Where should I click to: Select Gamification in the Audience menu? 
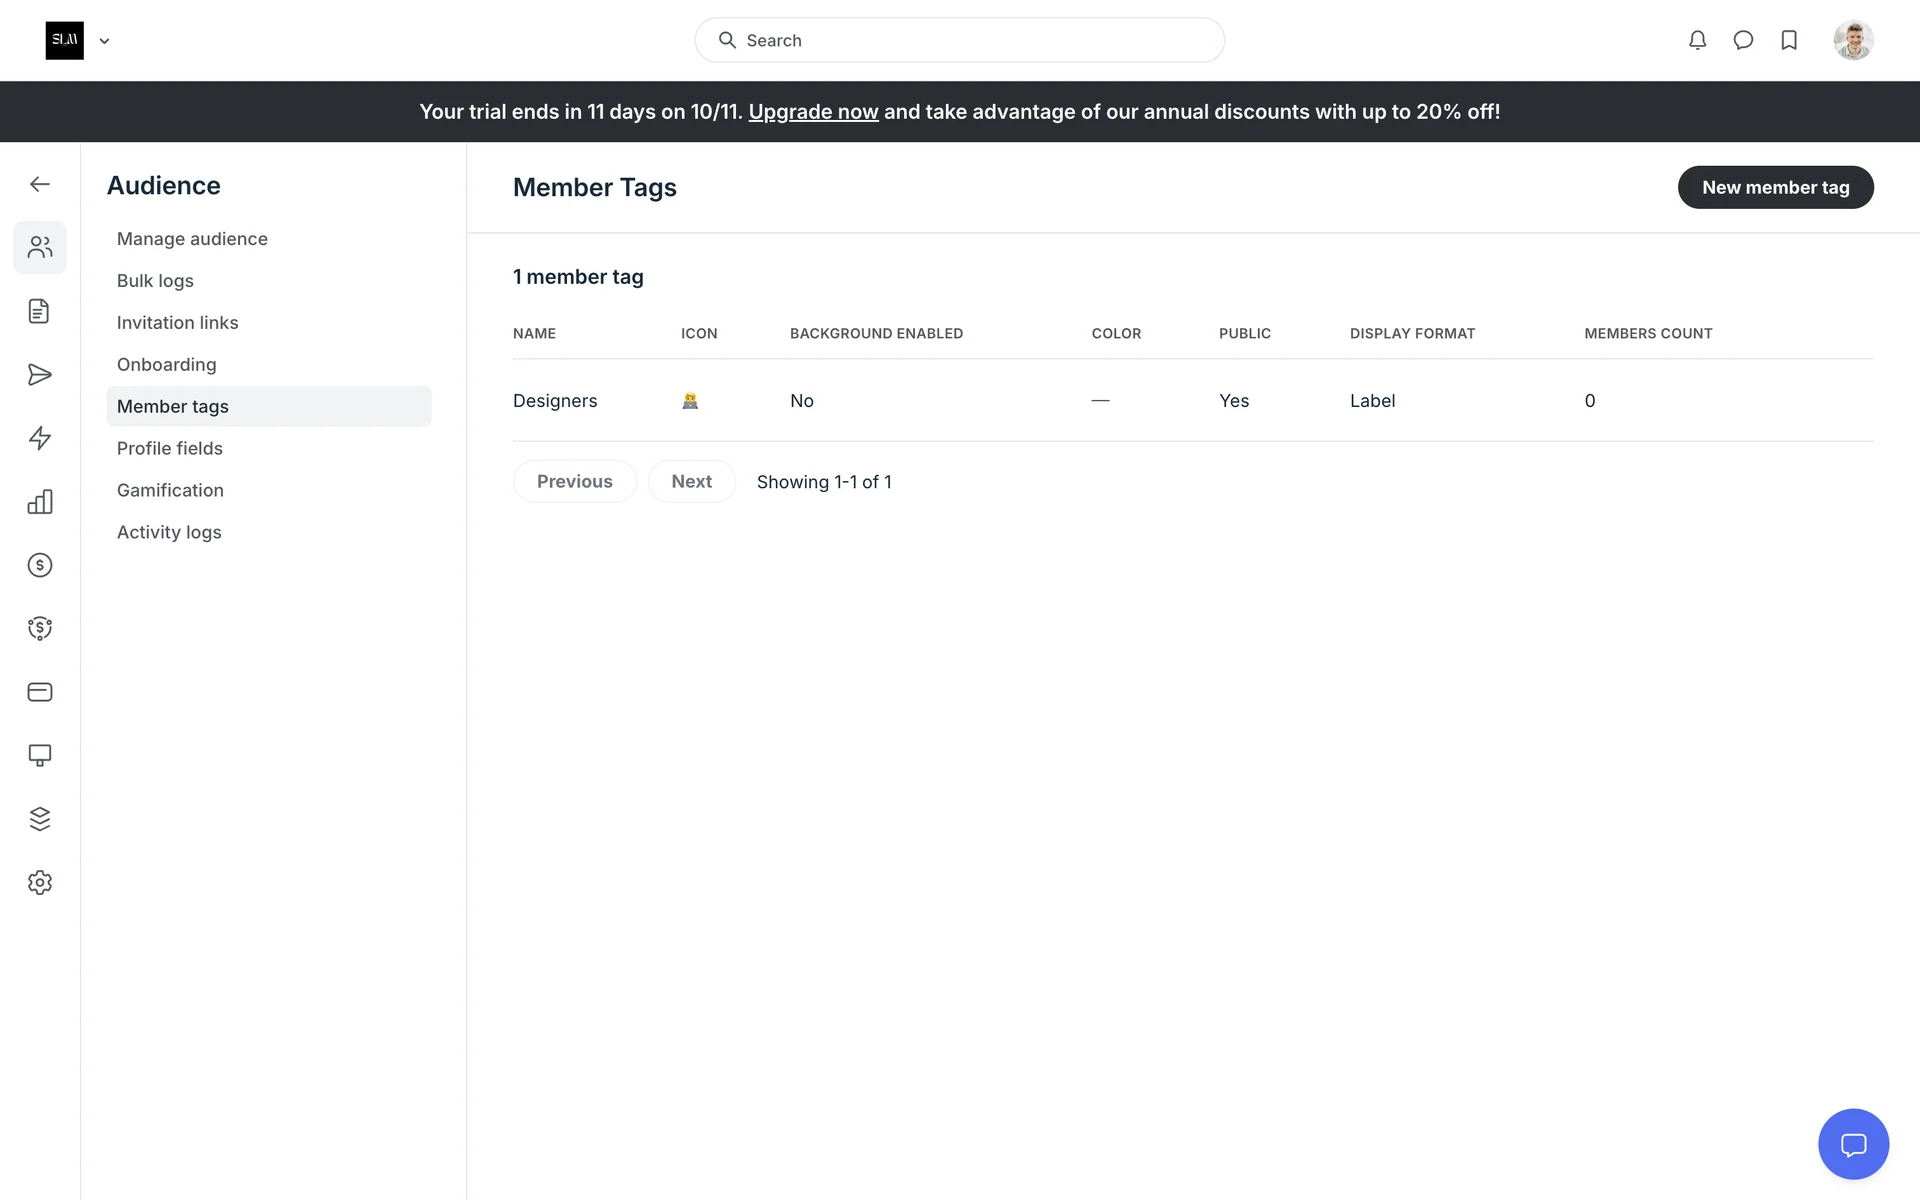click(x=170, y=490)
